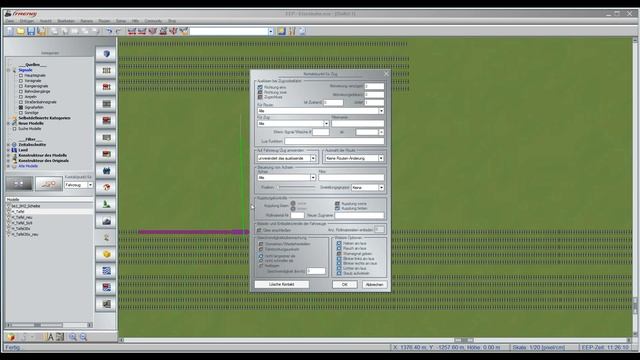Toggle the Richtung eins checkbox
The width and height of the screenshot is (640, 360).
click(x=260, y=87)
